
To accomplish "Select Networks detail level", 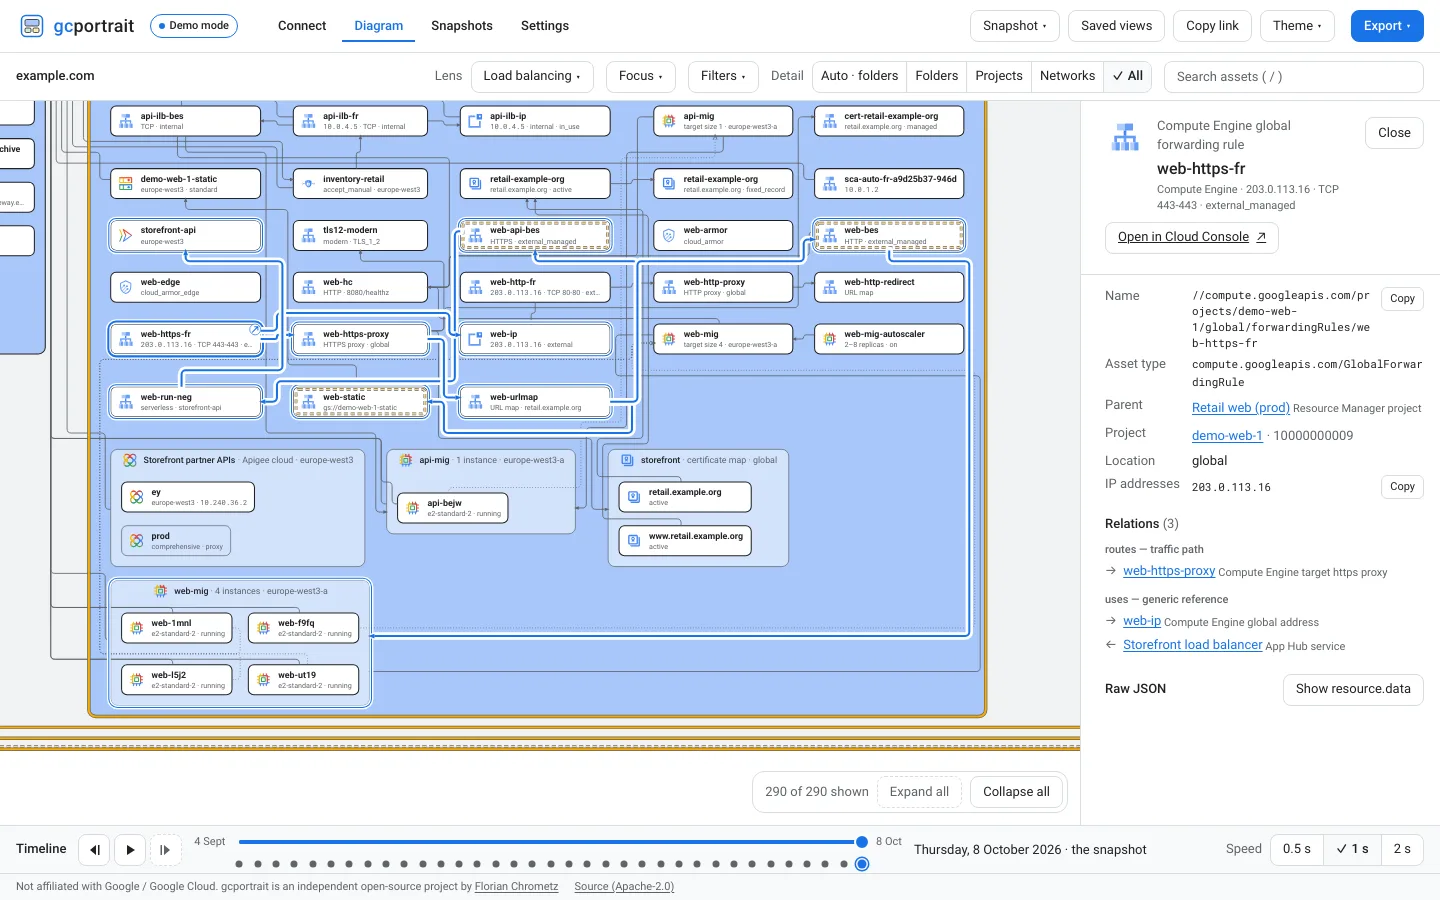I will click(1067, 76).
